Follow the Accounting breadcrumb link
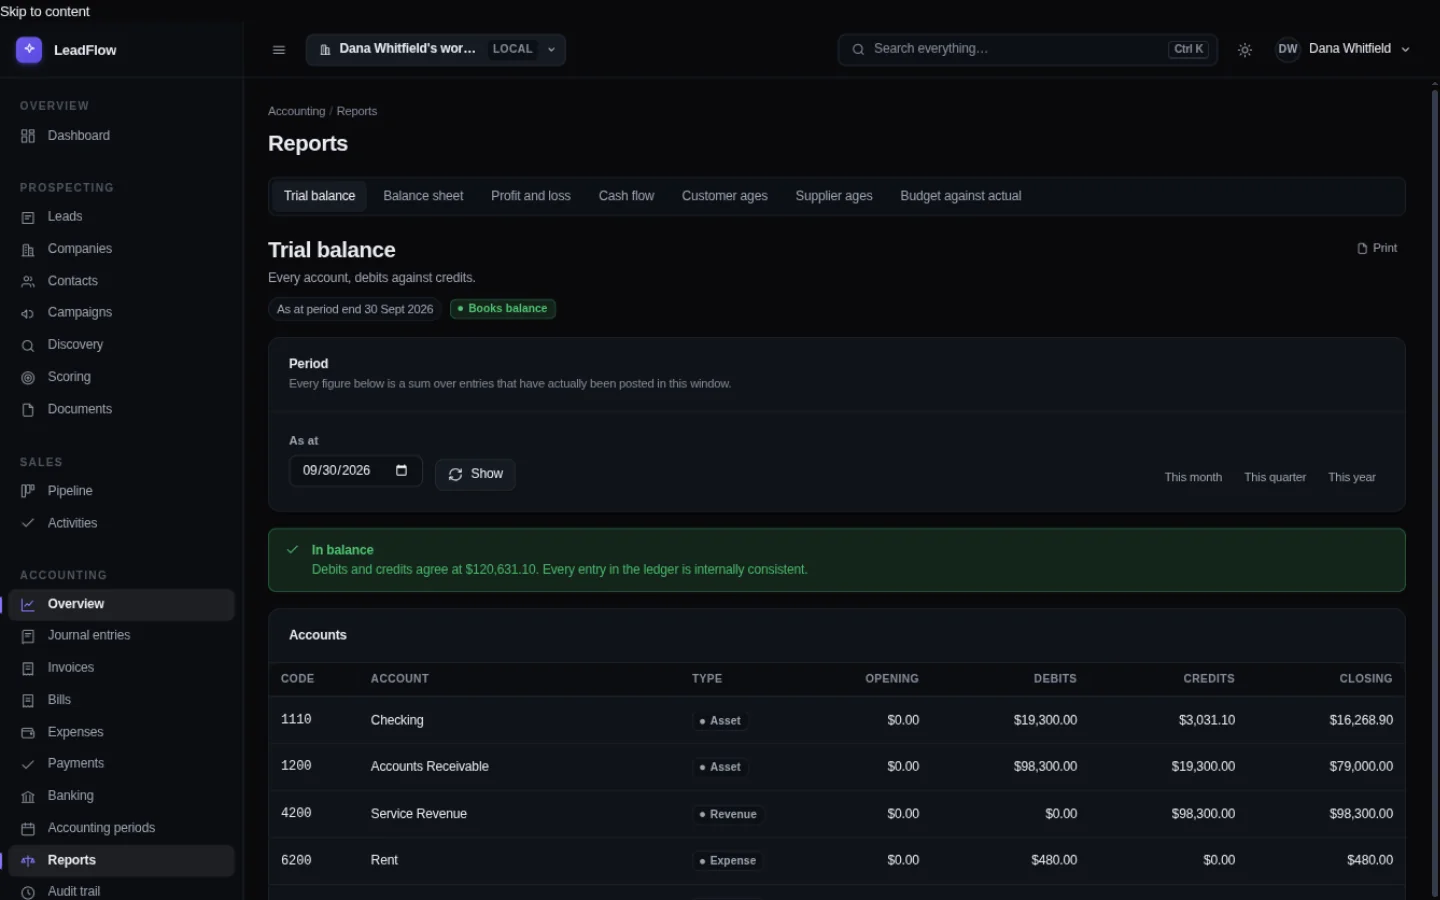Viewport: 1440px width, 900px height. pos(296,111)
